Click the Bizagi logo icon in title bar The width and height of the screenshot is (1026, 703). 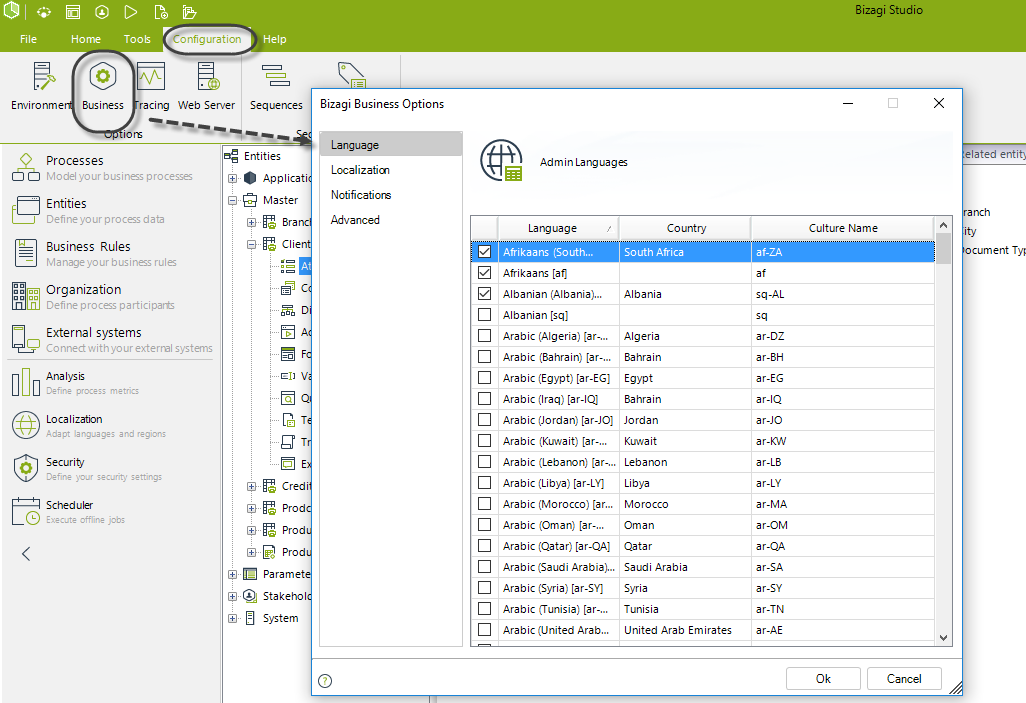coord(12,11)
